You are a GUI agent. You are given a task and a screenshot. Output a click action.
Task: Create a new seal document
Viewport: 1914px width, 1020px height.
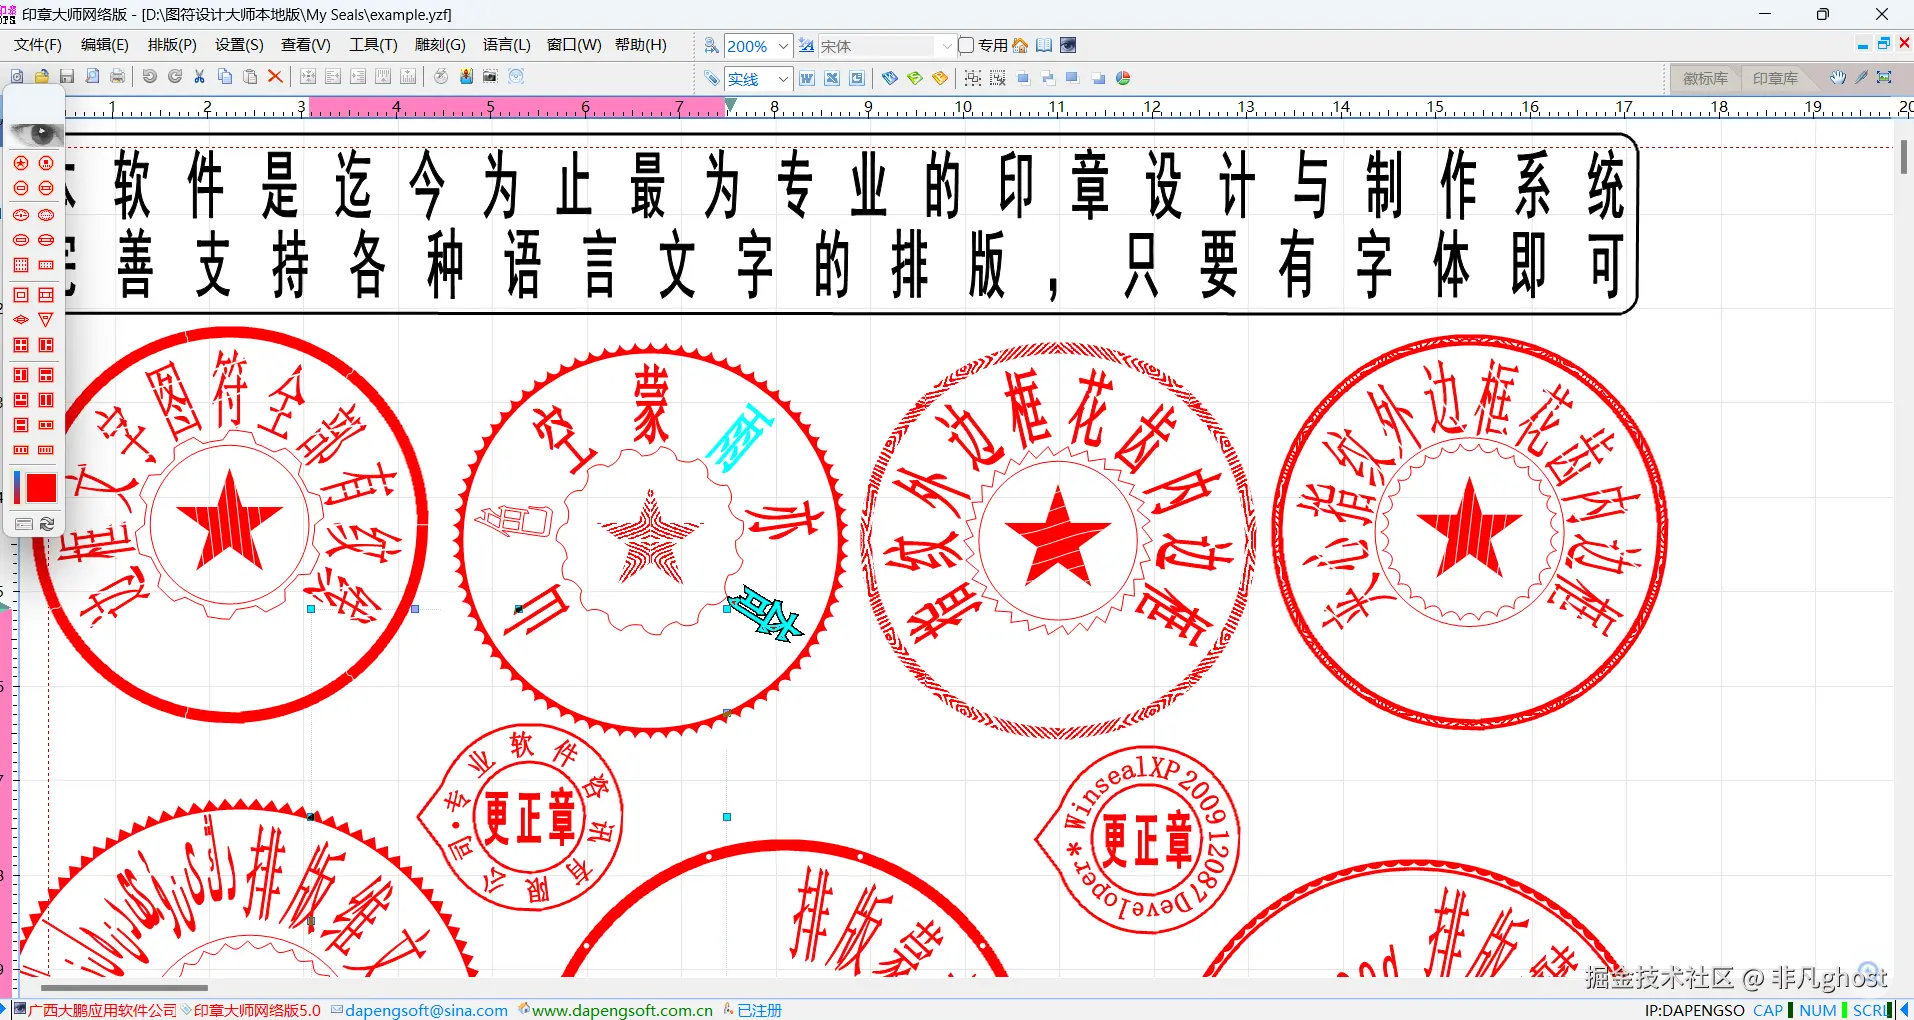point(17,77)
